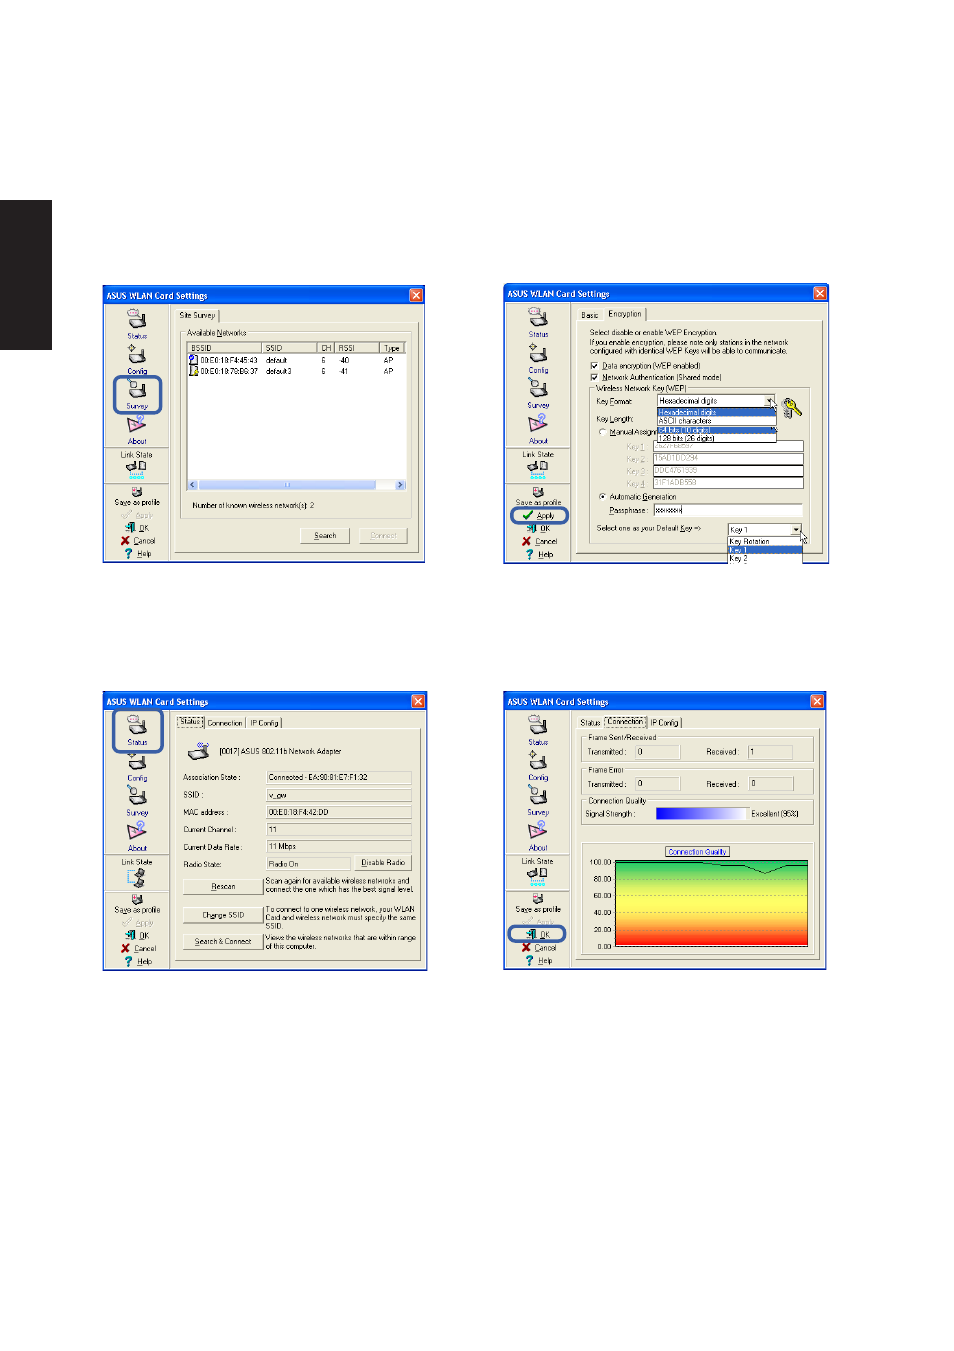Click Cancel in Encryption window sidebar

(540, 541)
